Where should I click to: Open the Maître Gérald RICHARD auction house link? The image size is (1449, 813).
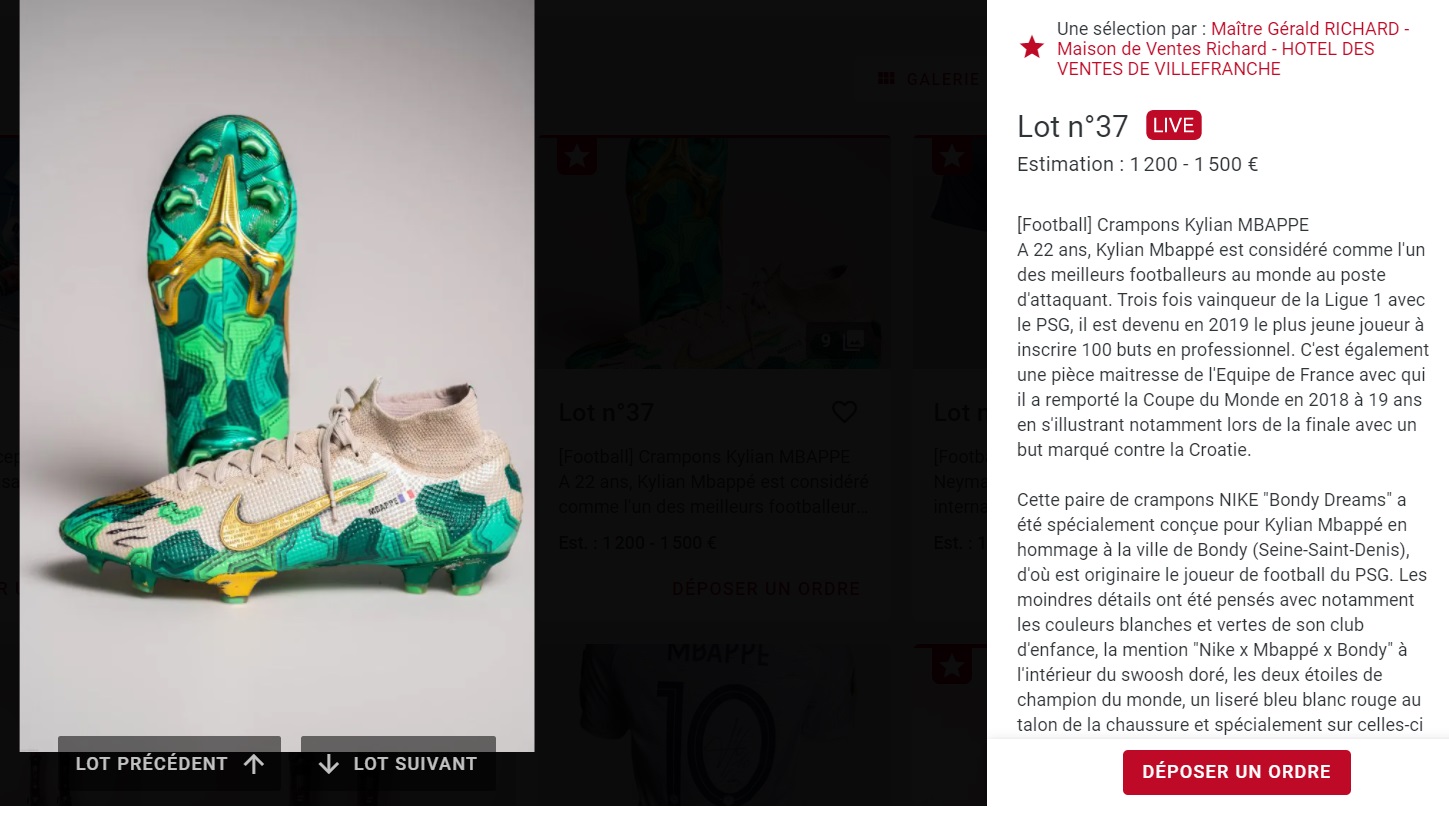[x=1233, y=49]
